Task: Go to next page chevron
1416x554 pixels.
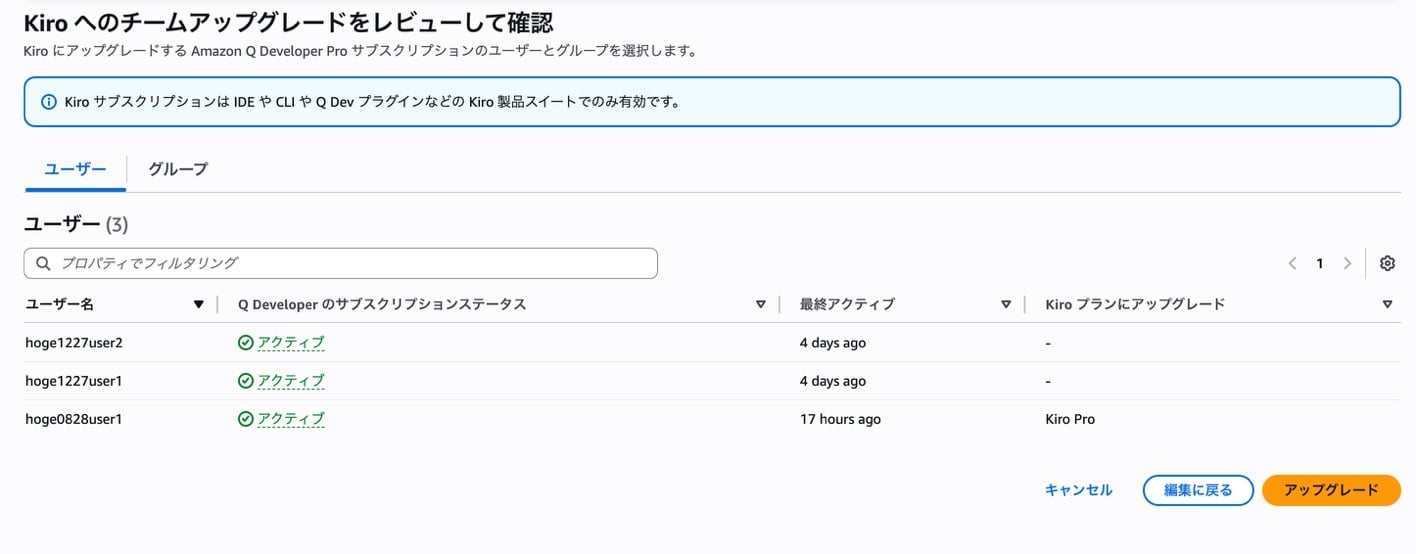Action: pos(1347,263)
